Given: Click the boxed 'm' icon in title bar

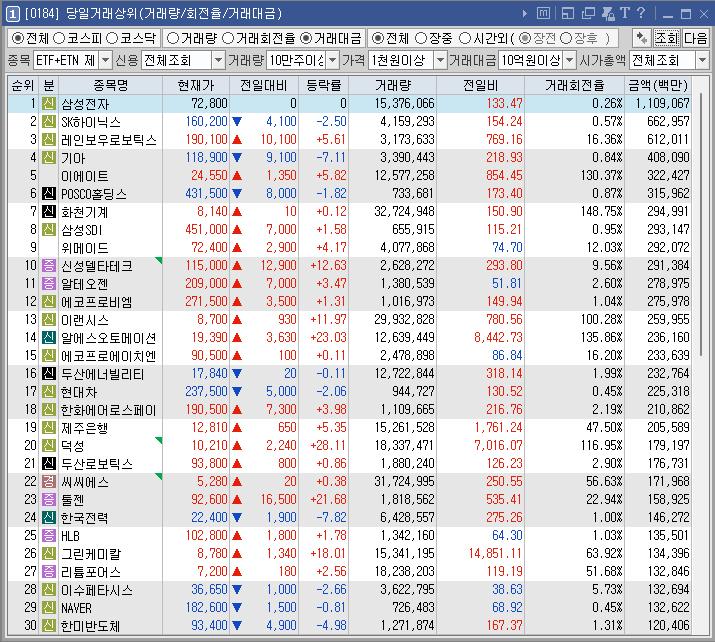Looking at the screenshot, I should pyautogui.click(x=543, y=13).
